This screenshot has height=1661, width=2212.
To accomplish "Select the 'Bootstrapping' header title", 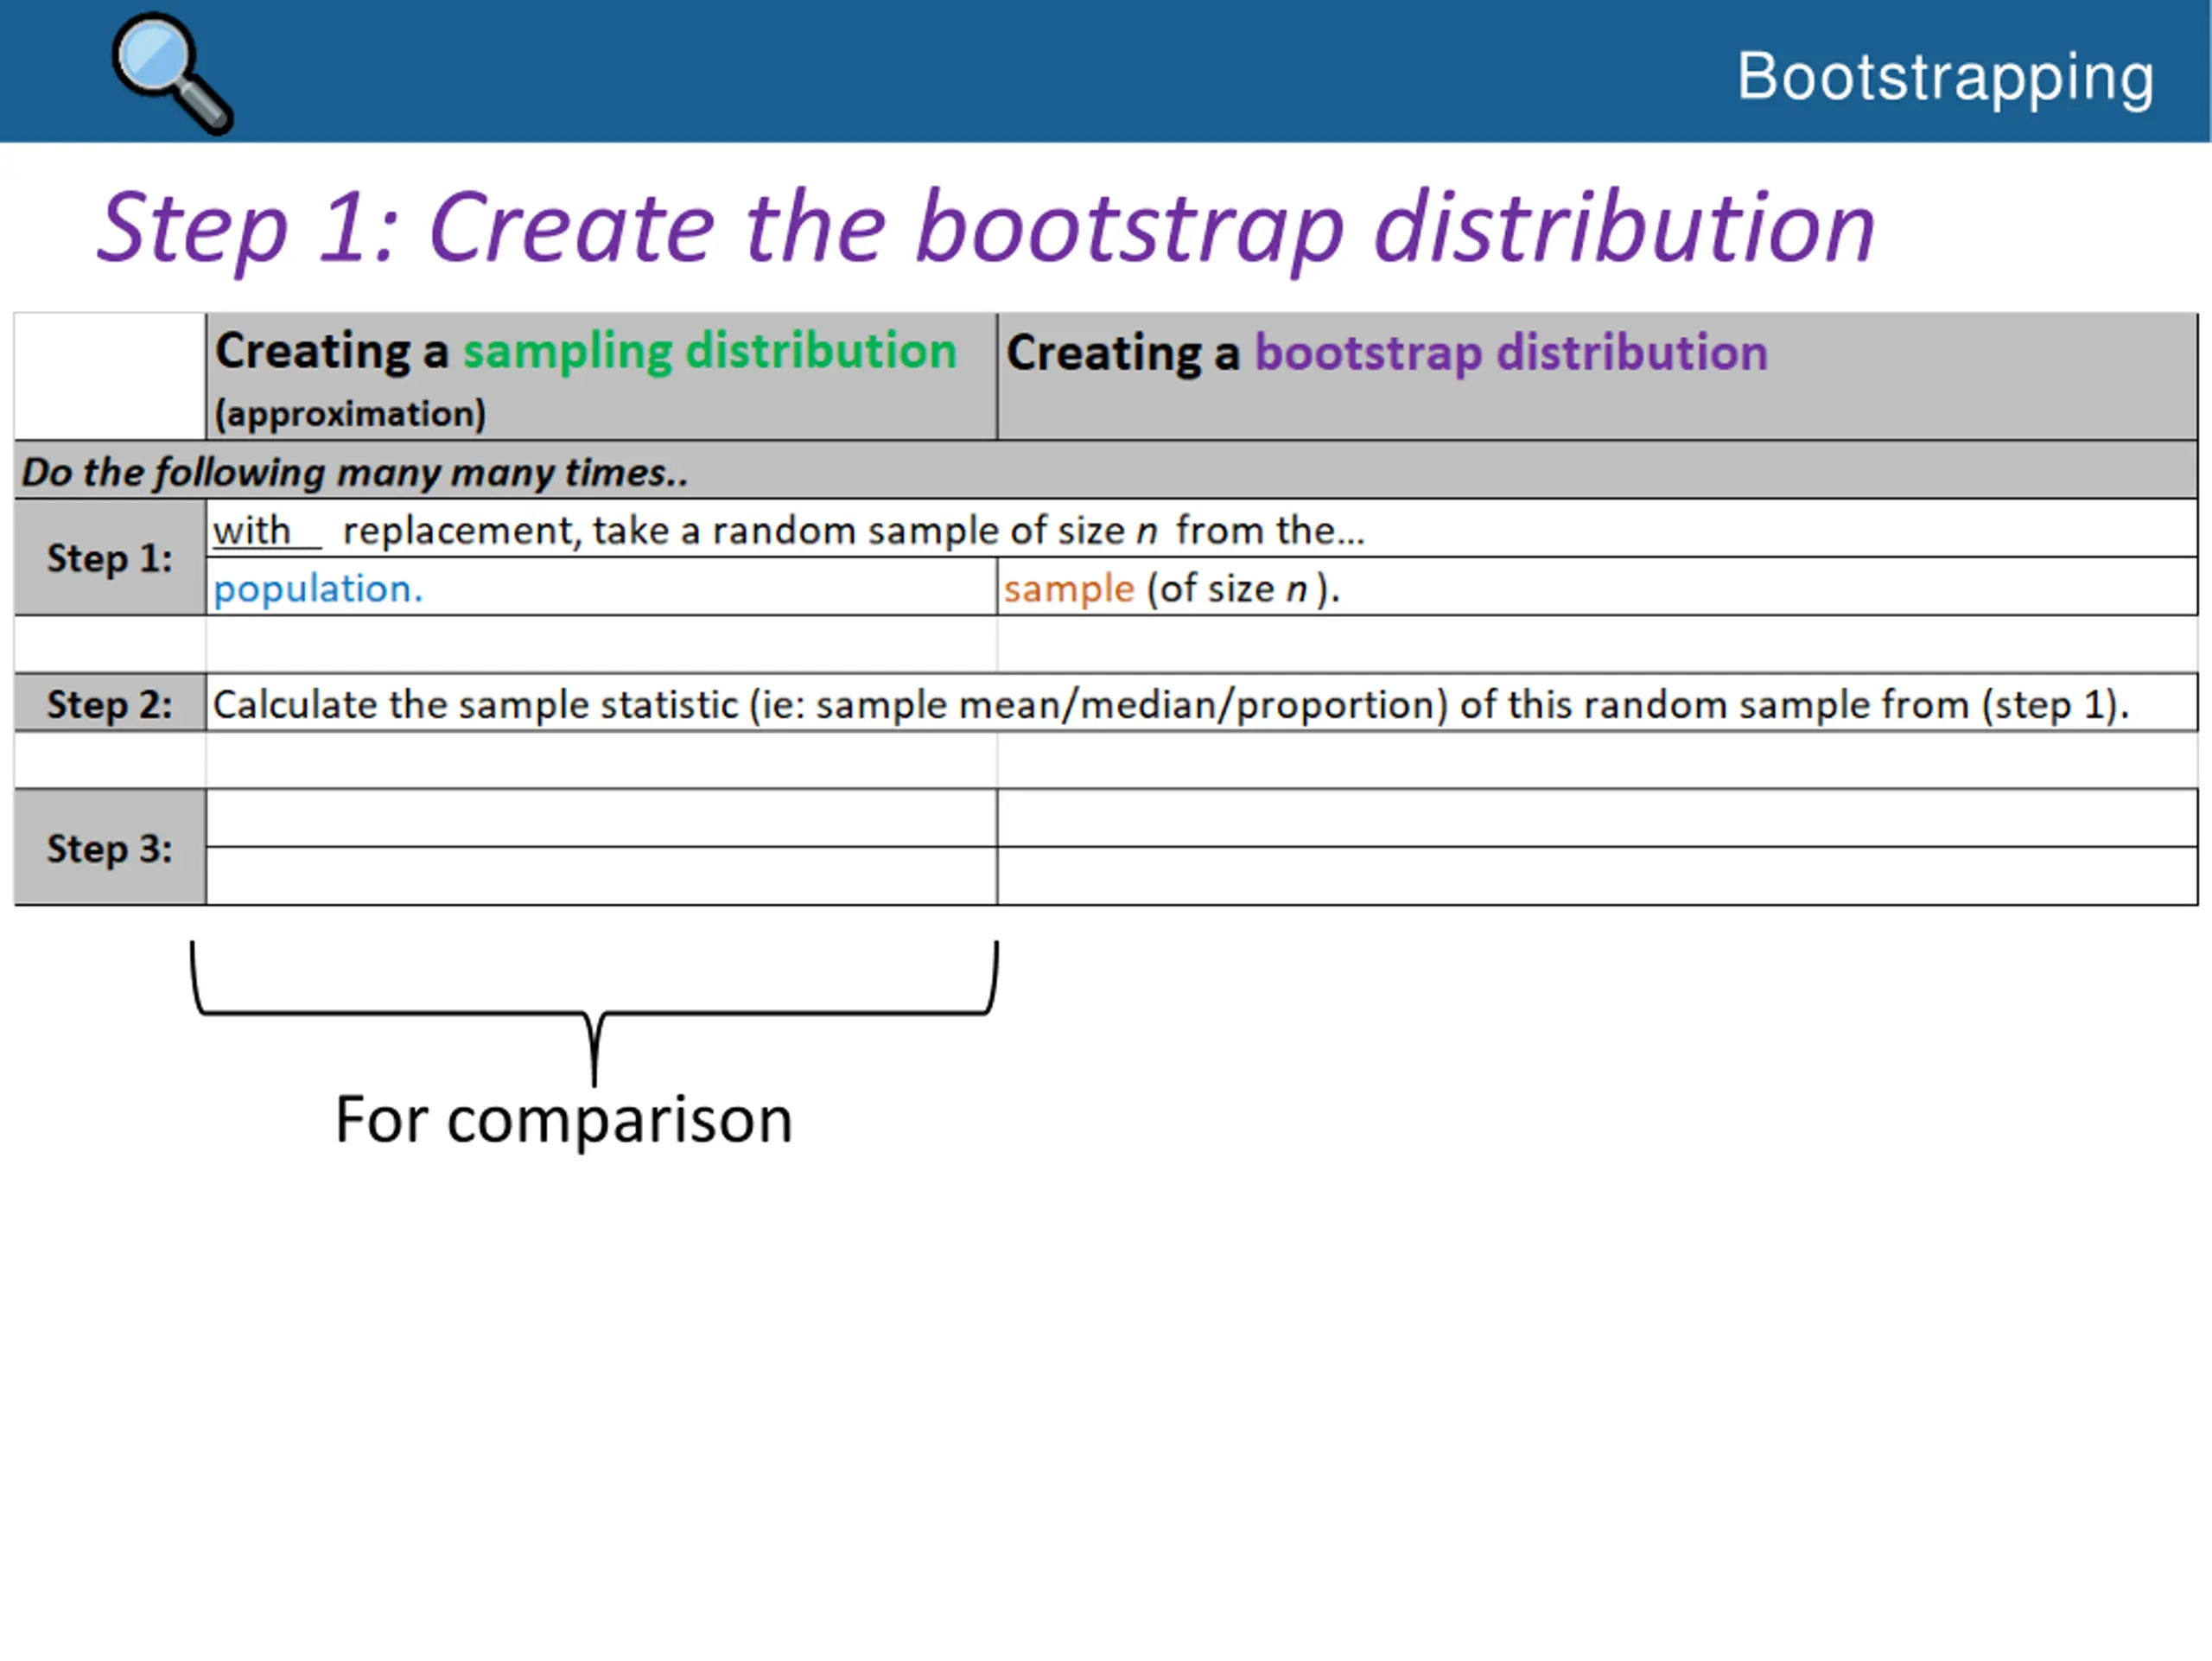I will tap(1945, 77).
